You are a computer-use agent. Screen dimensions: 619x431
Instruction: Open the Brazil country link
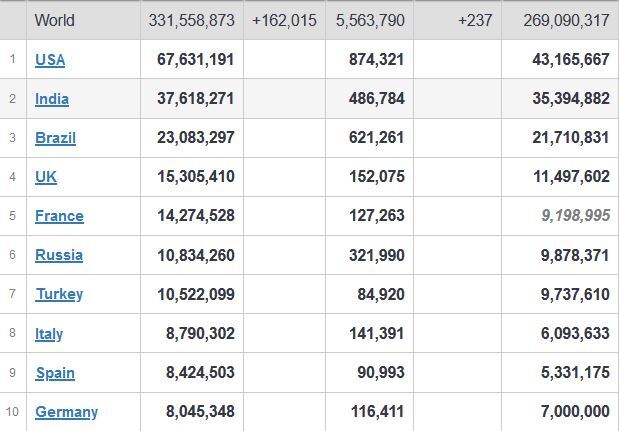click(x=55, y=138)
